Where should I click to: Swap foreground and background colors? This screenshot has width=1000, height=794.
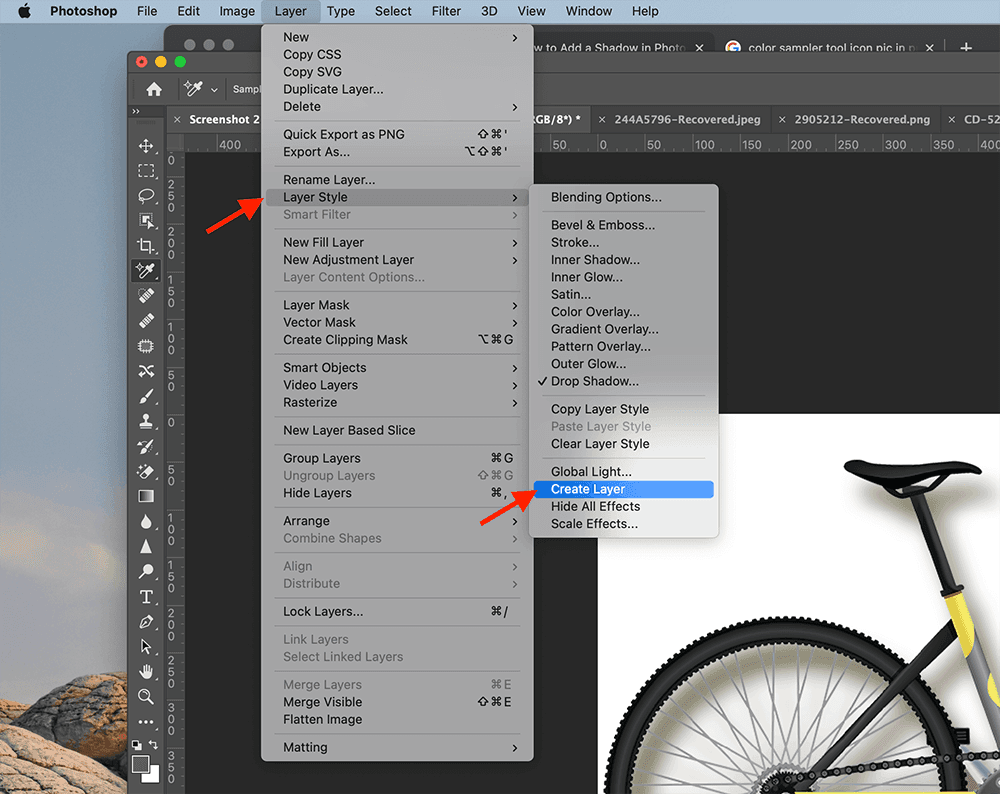(154, 744)
